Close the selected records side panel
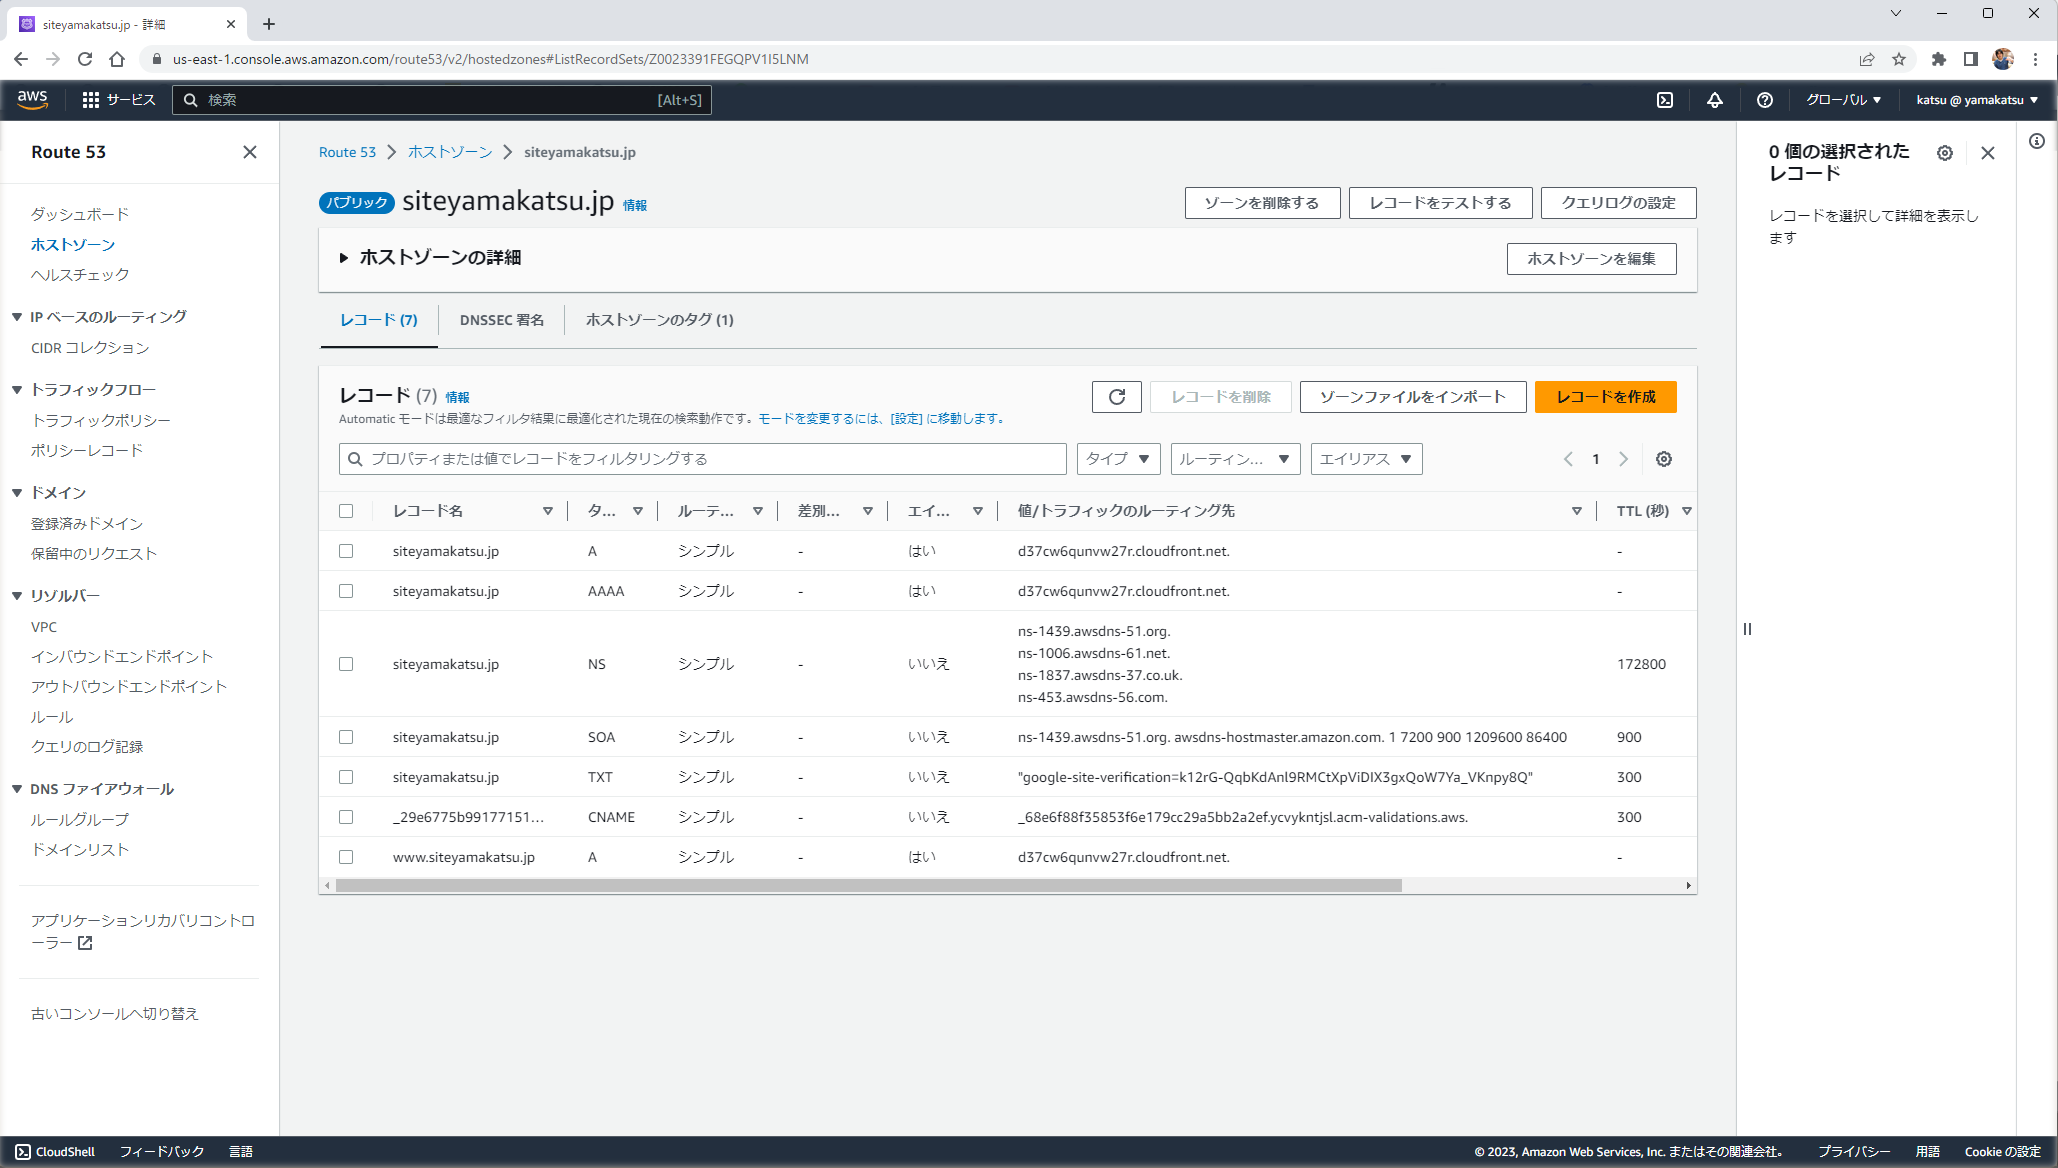Image resolution: width=2058 pixels, height=1168 pixels. 1988,153
